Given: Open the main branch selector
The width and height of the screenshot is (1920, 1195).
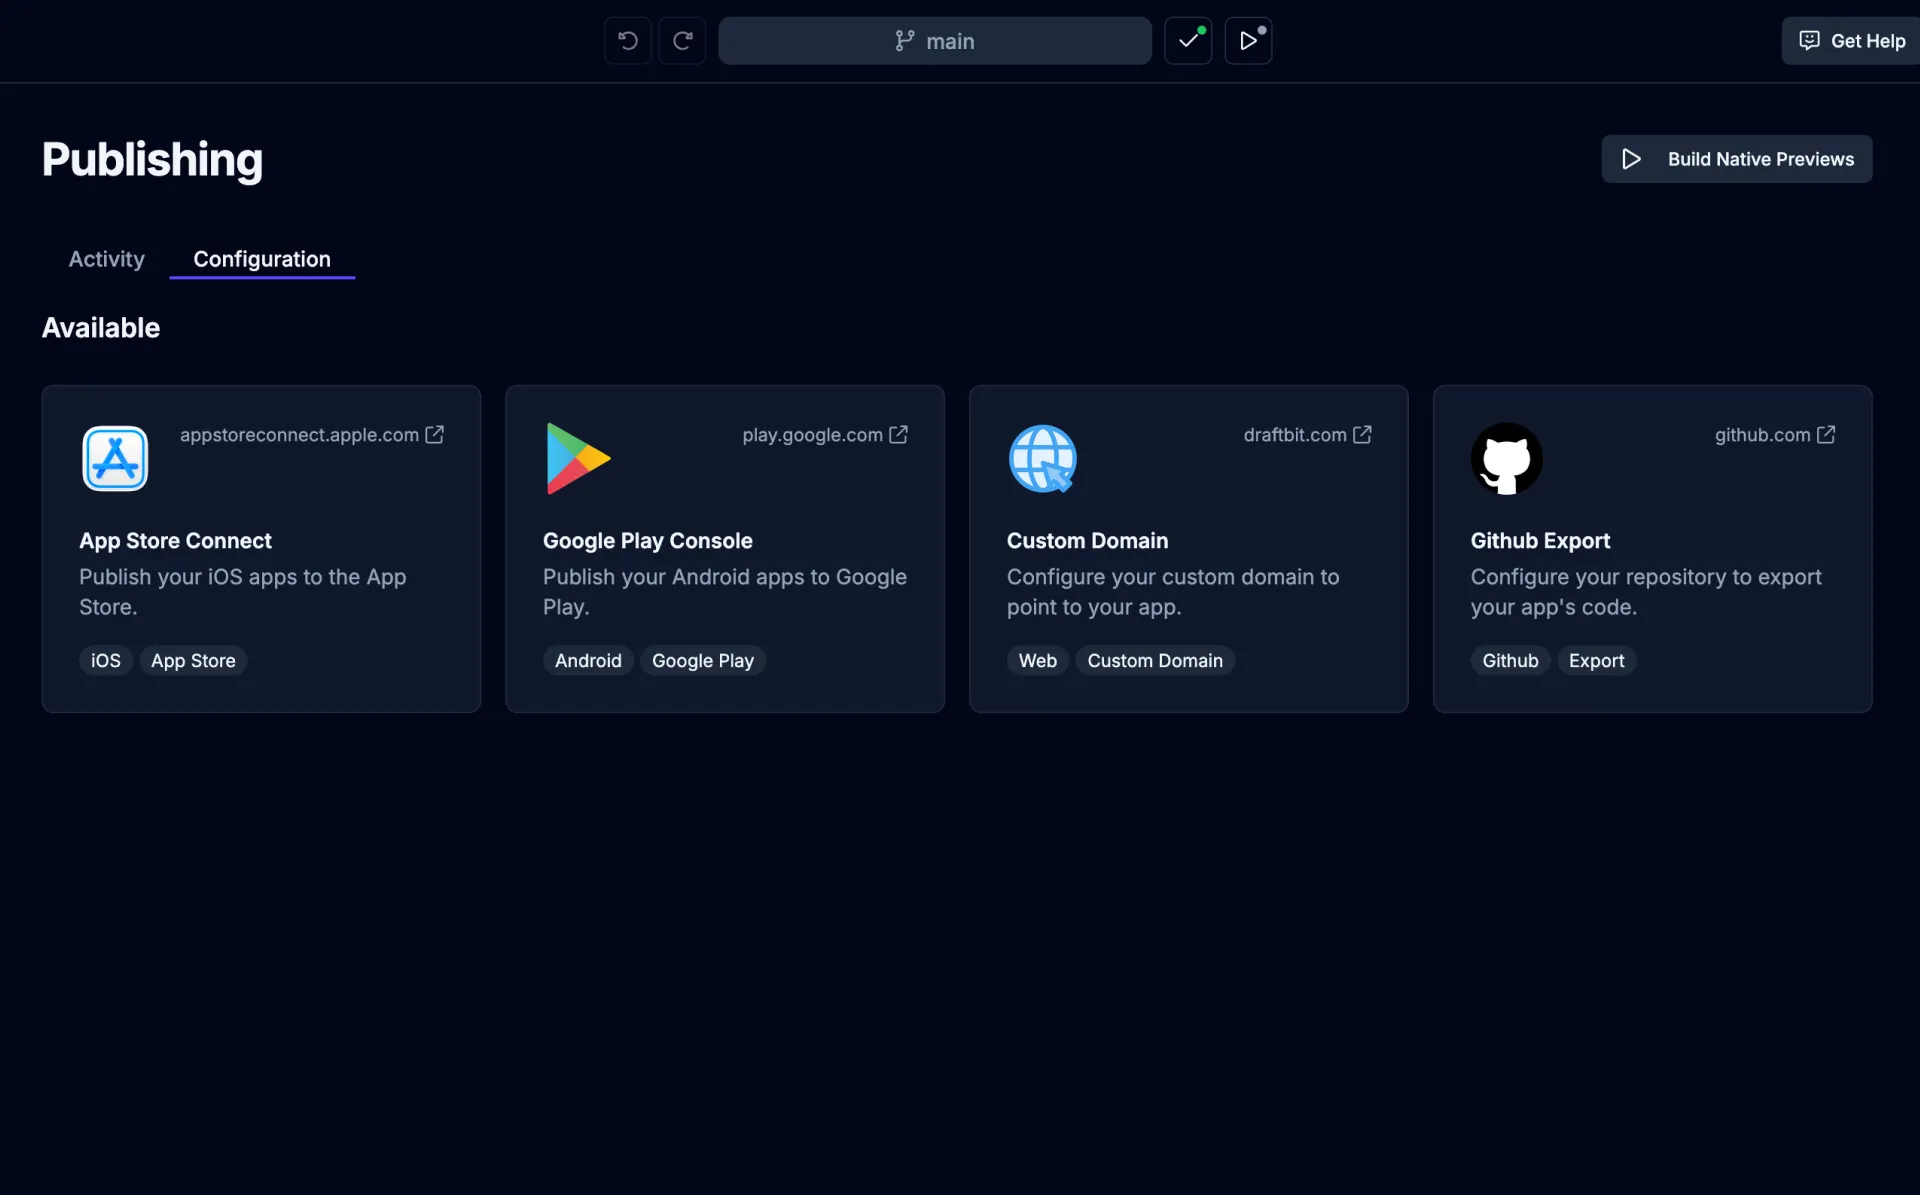Looking at the screenshot, I should tap(934, 41).
